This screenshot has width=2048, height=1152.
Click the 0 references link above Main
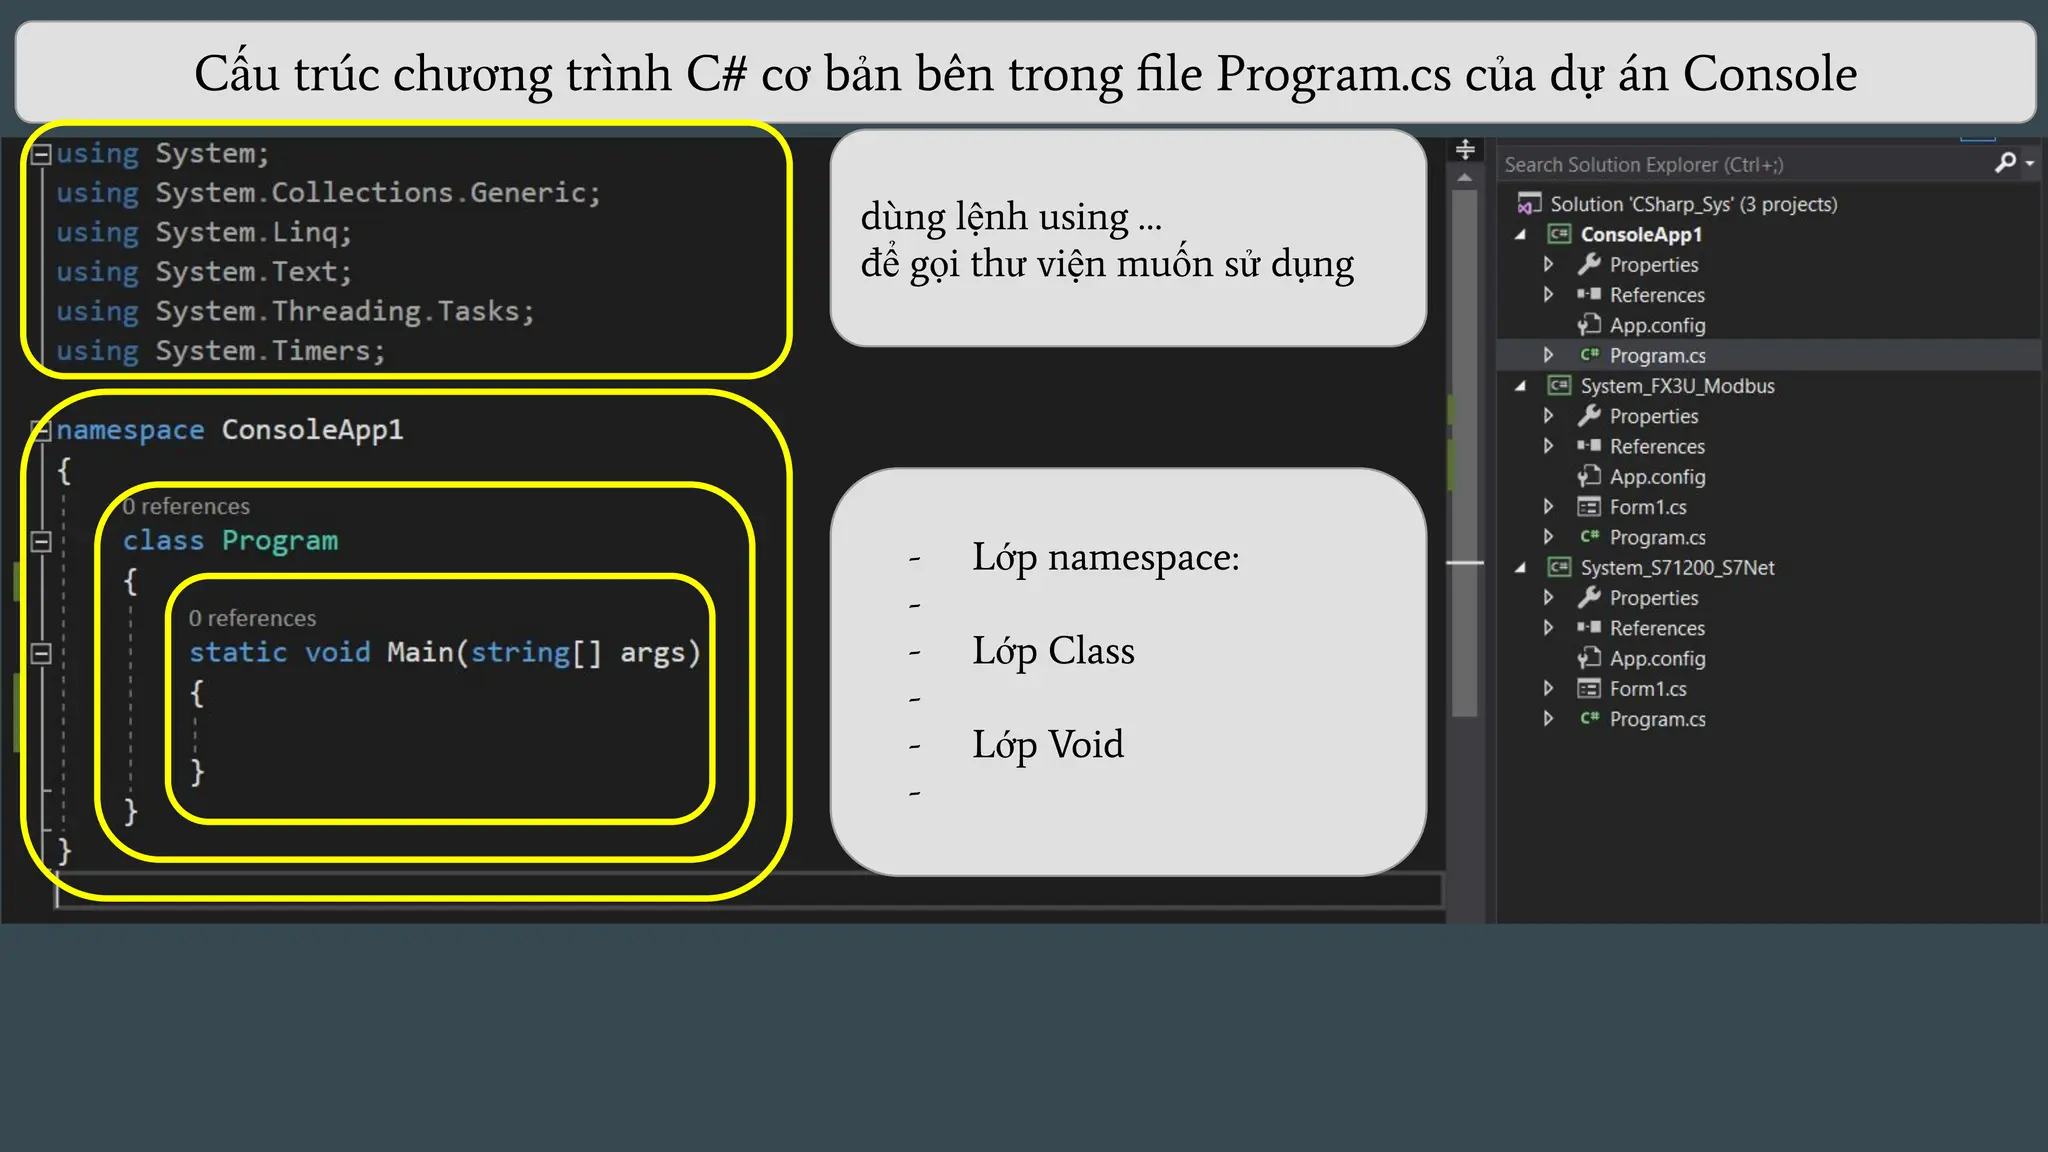(x=252, y=618)
